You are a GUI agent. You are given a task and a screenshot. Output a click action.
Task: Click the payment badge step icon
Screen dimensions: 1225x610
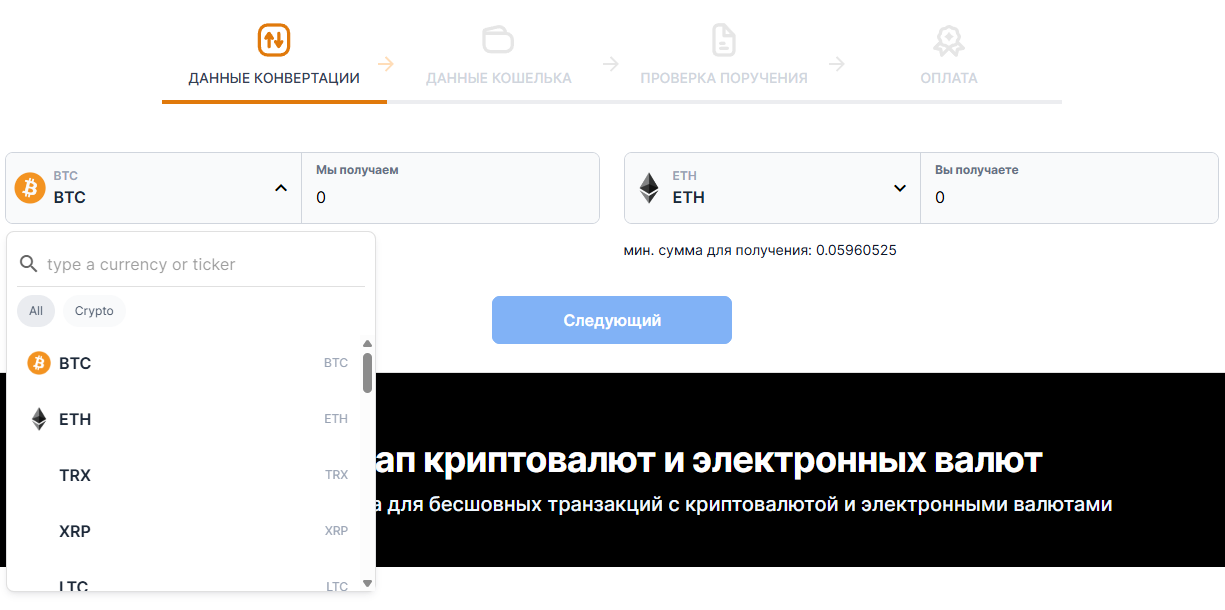tap(948, 40)
